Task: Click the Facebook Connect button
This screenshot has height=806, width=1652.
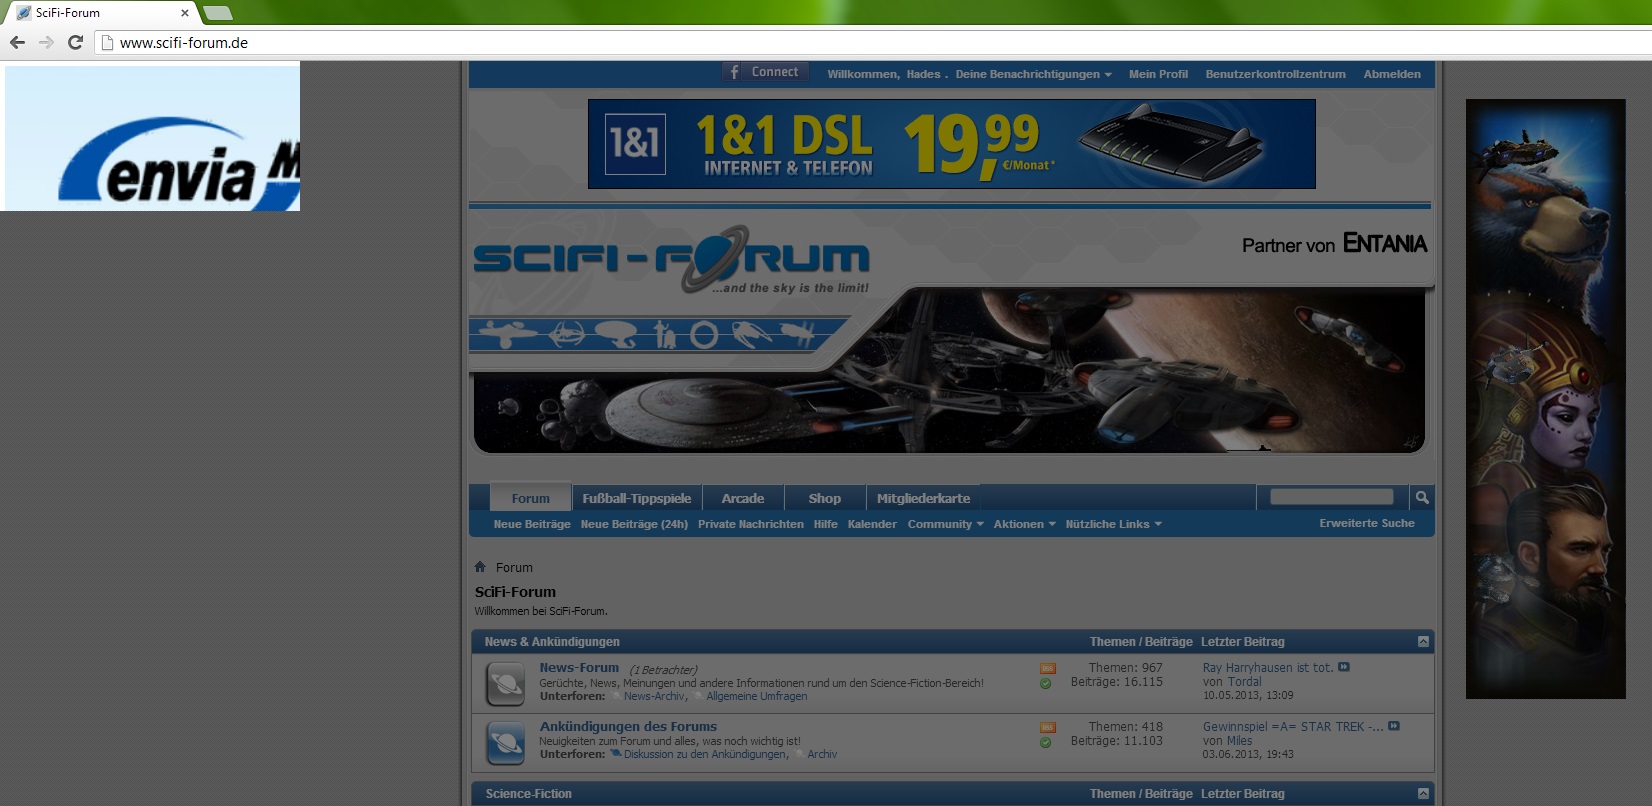Action: (764, 72)
